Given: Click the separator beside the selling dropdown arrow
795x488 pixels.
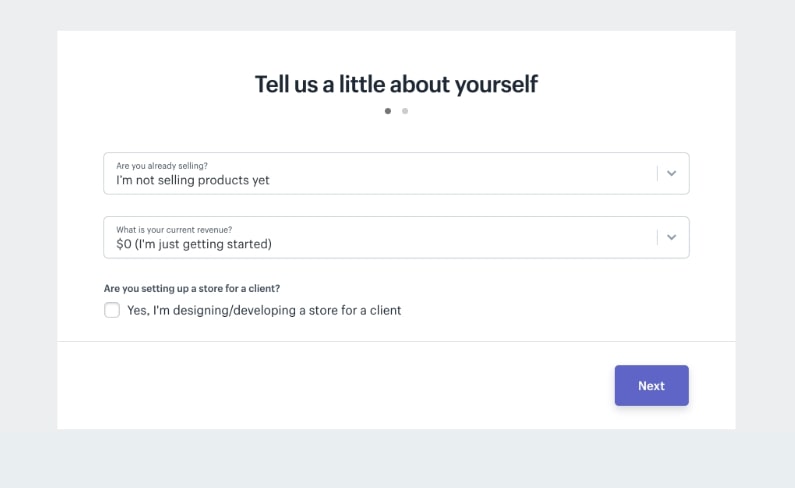Looking at the screenshot, I should 657,173.
